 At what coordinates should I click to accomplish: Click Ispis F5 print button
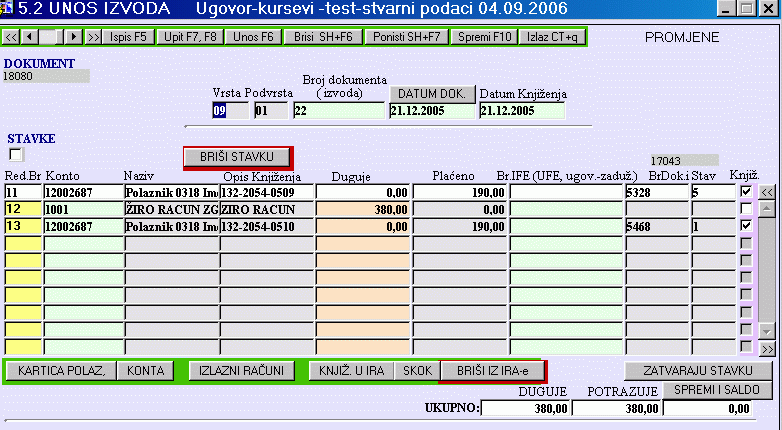pos(128,37)
